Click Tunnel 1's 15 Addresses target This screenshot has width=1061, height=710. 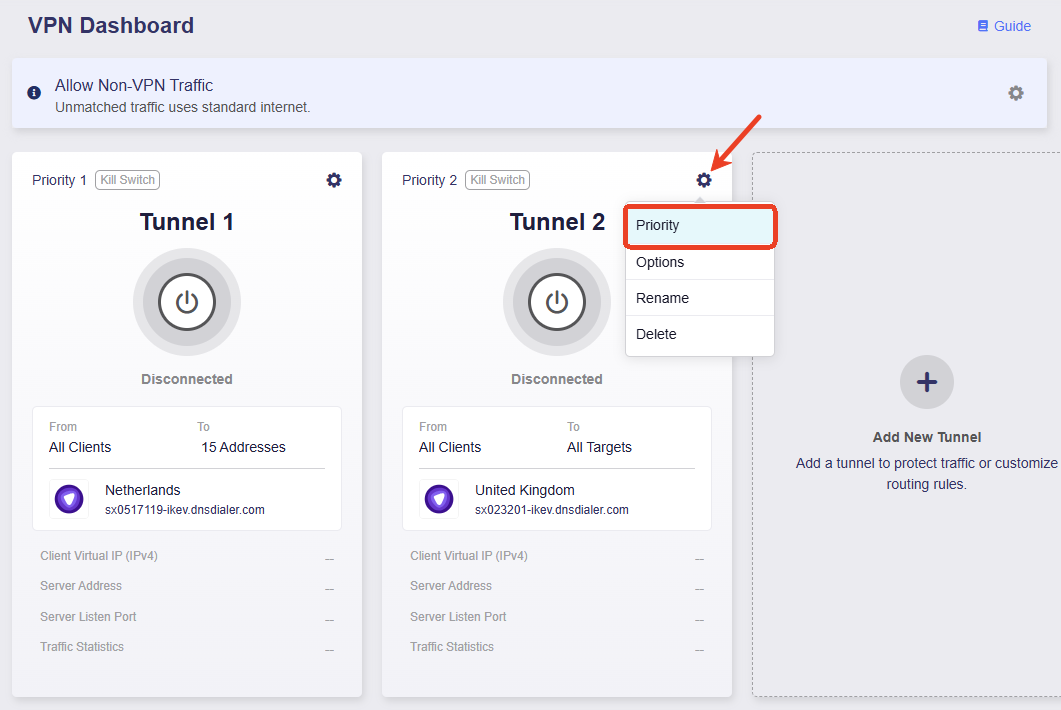(243, 447)
